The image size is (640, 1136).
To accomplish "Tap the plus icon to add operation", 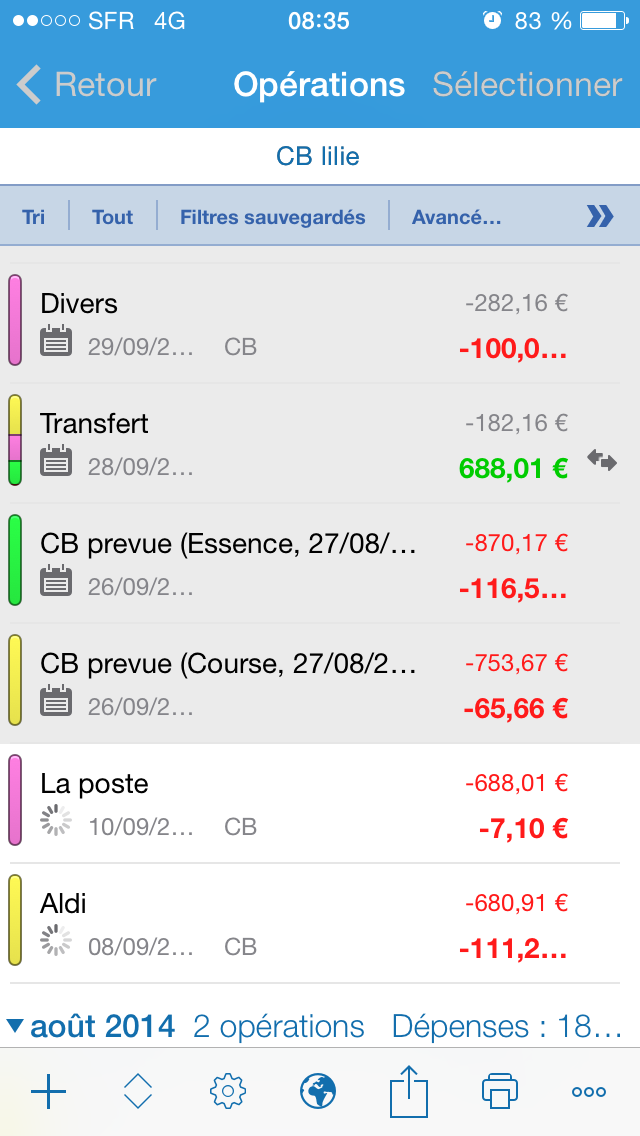I will pyautogui.click(x=48, y=1091).
